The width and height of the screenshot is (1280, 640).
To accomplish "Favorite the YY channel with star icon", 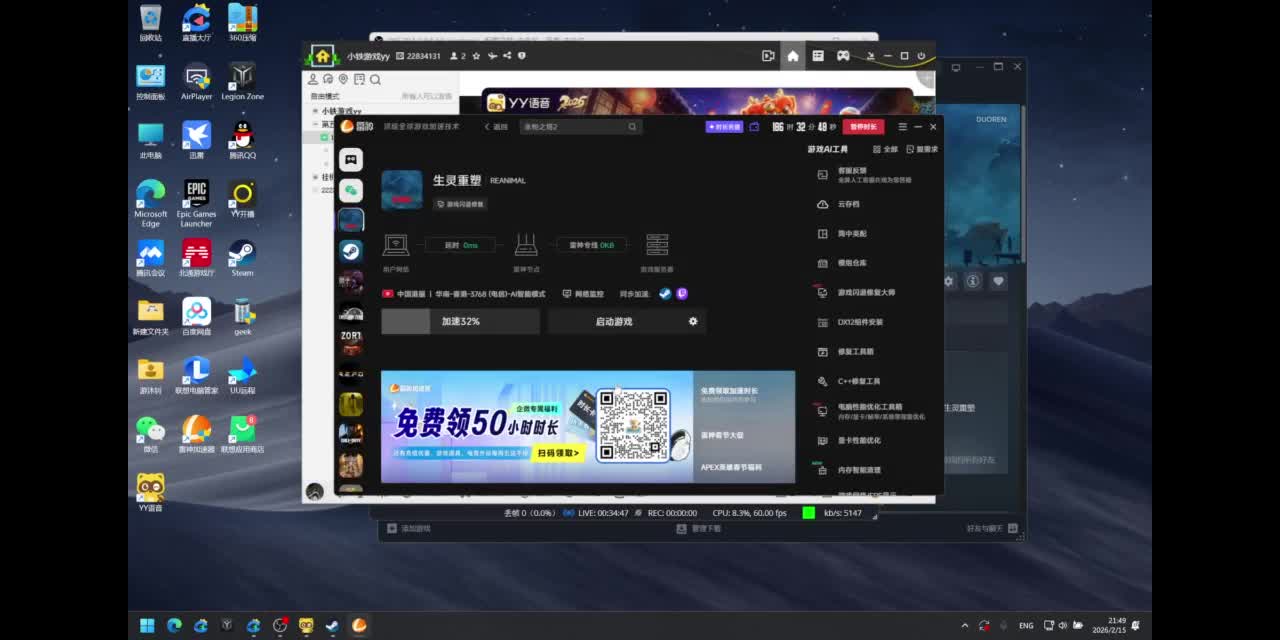I will (477, 56).
